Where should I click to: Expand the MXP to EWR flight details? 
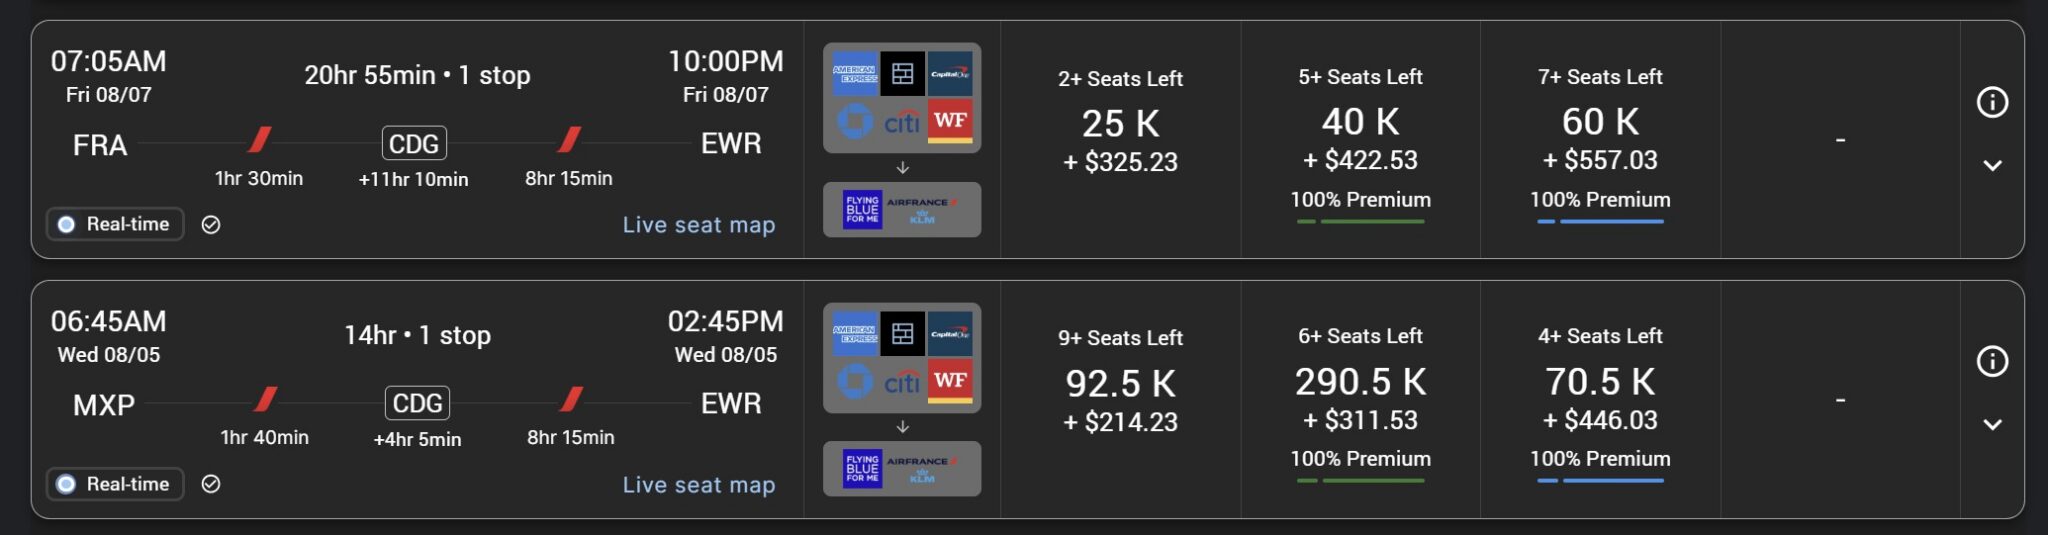pyautogui.click(x=1992, y=425)
